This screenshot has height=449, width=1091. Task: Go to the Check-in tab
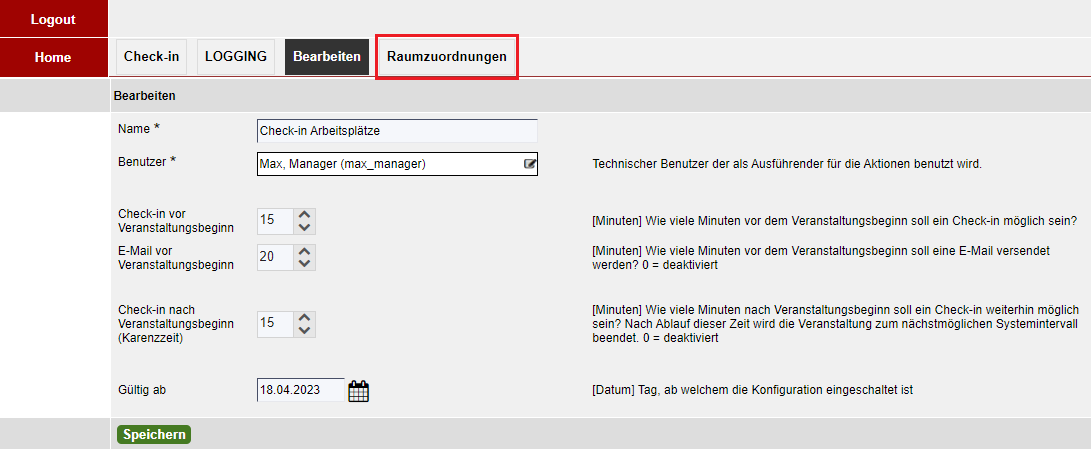click(152, 57)
